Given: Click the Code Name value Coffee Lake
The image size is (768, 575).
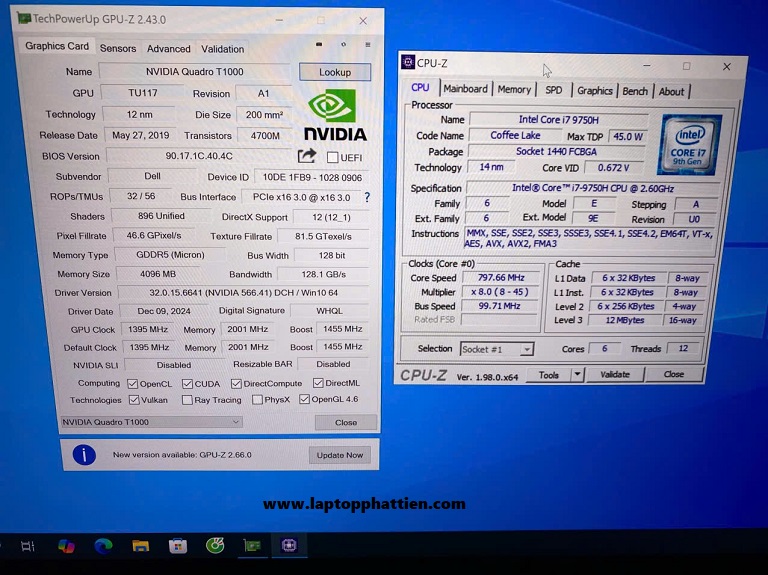Looking at the screenshot, I should coord(515,136).
